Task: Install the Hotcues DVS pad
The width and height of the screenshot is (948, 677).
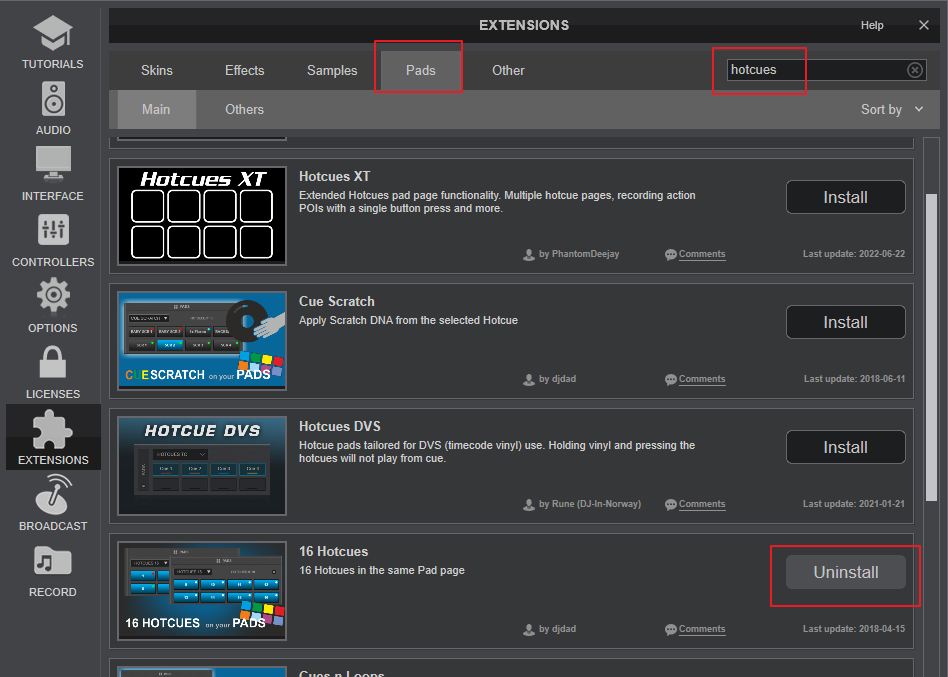Action: (845, 447)
